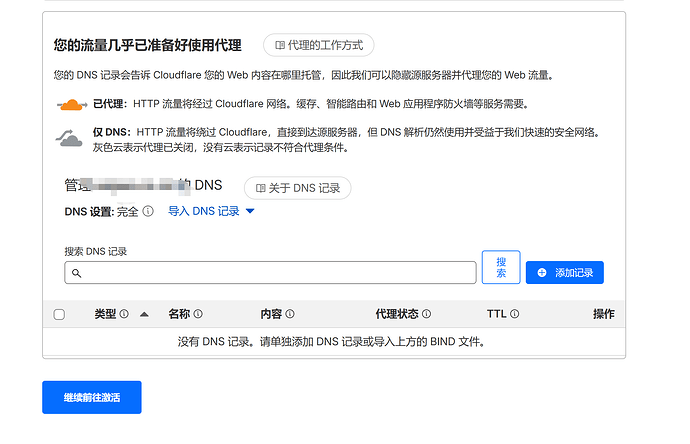
Task: Click the 操作 column header
Action: (x=603, y=314)
